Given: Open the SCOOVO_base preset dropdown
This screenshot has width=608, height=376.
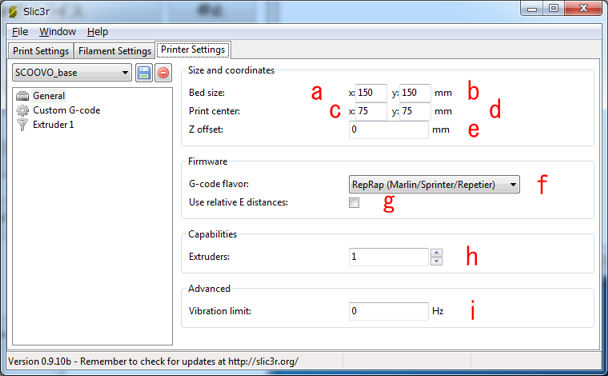Looking at the screenshot, I should (72, 73).
